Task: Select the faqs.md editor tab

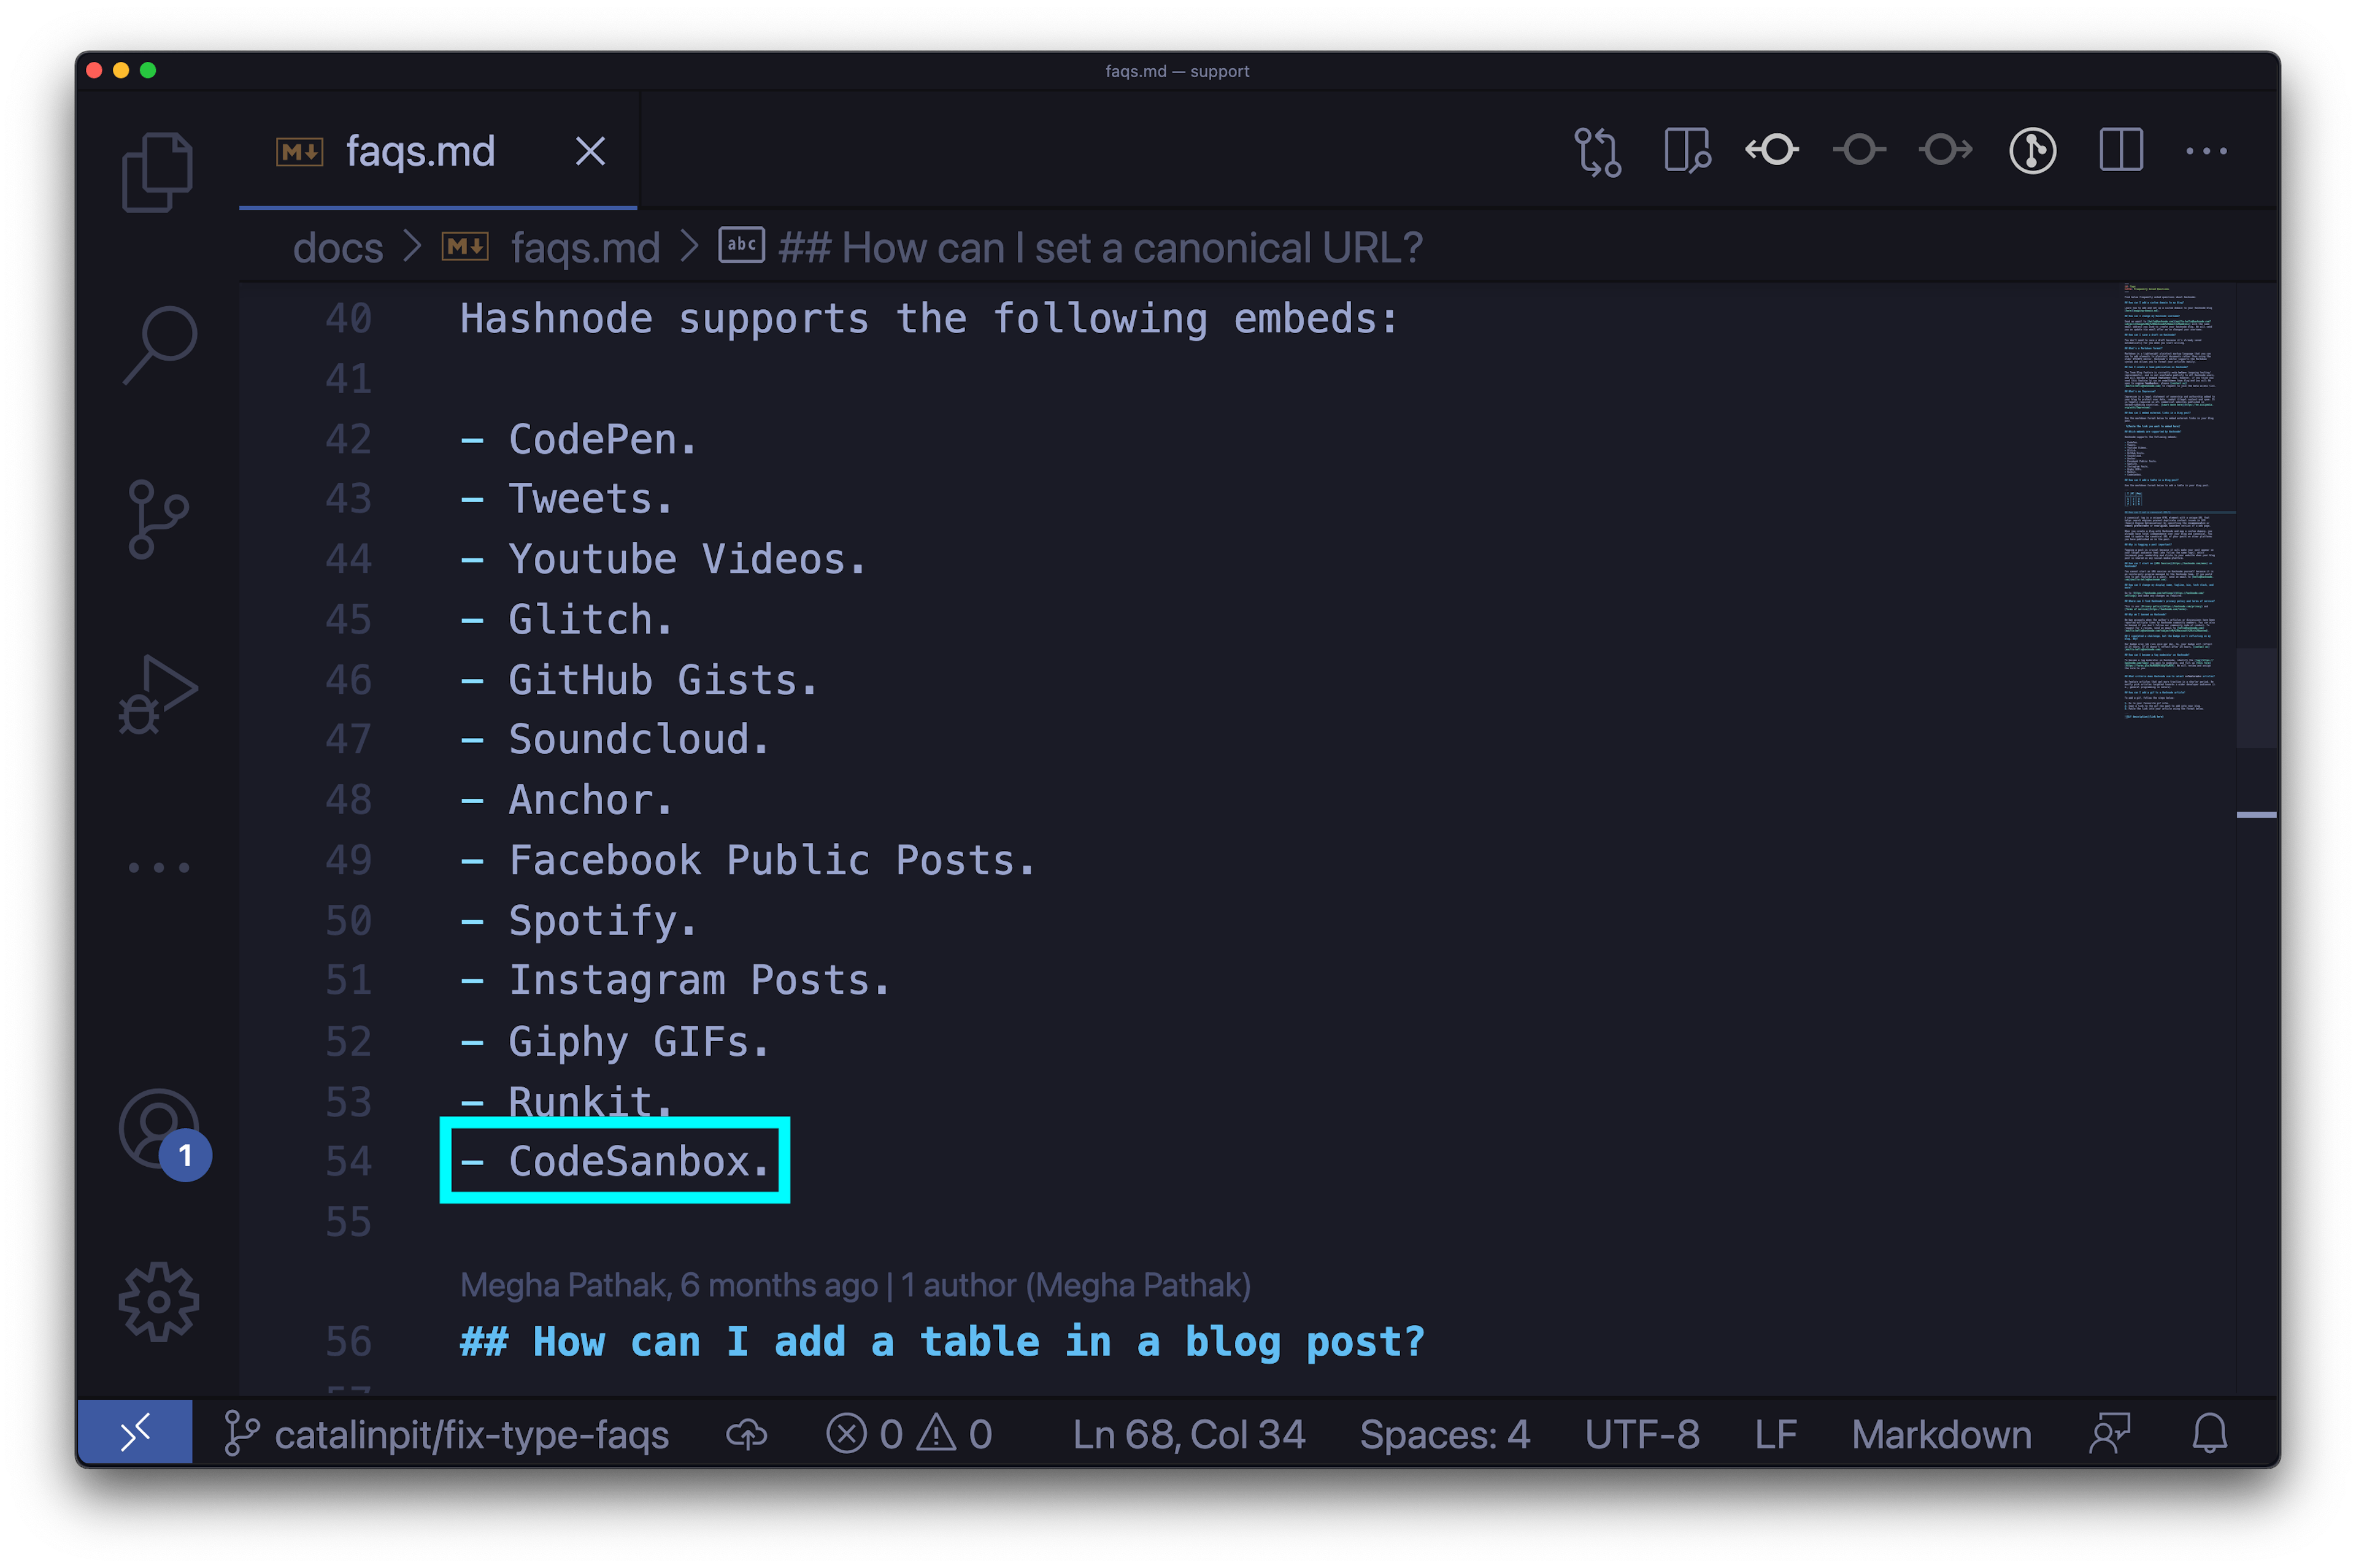Action: point(438,152)
